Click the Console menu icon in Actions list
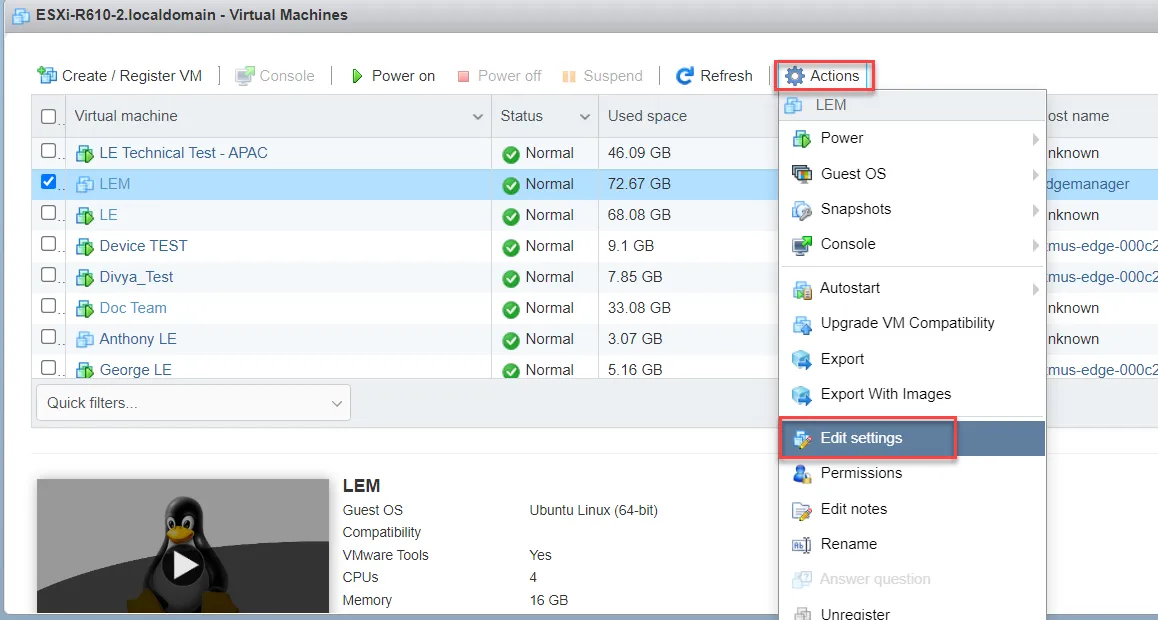Image resolution: width=1158 pixels, height=620 pixels. (801, 244)
